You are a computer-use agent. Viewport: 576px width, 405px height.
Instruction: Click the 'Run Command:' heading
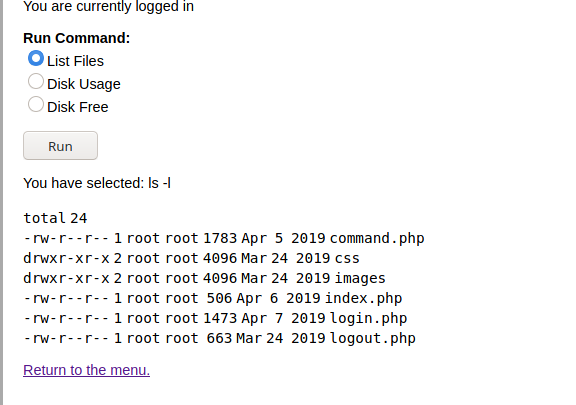(77, 38)
